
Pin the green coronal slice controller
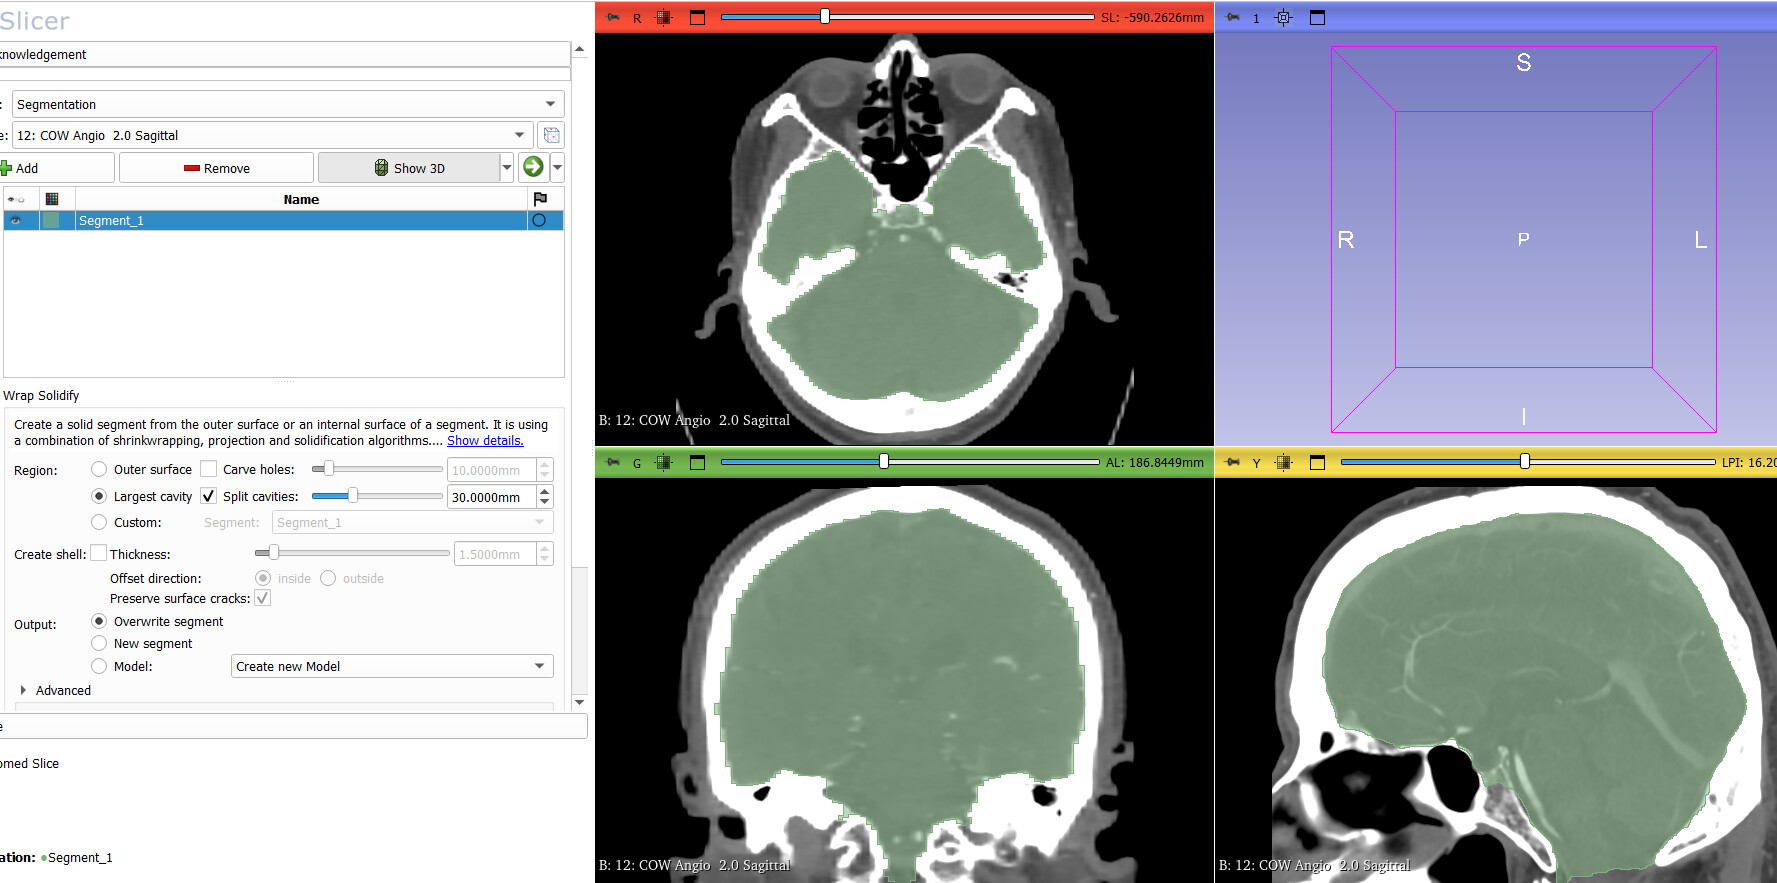[x=613, y=462]
